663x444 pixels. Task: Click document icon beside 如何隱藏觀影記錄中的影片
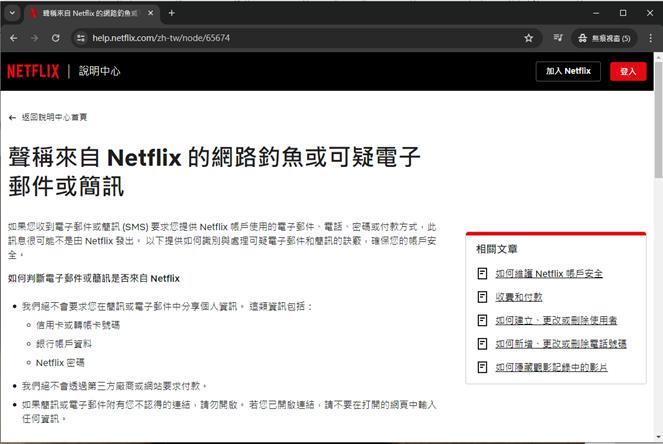482,367
